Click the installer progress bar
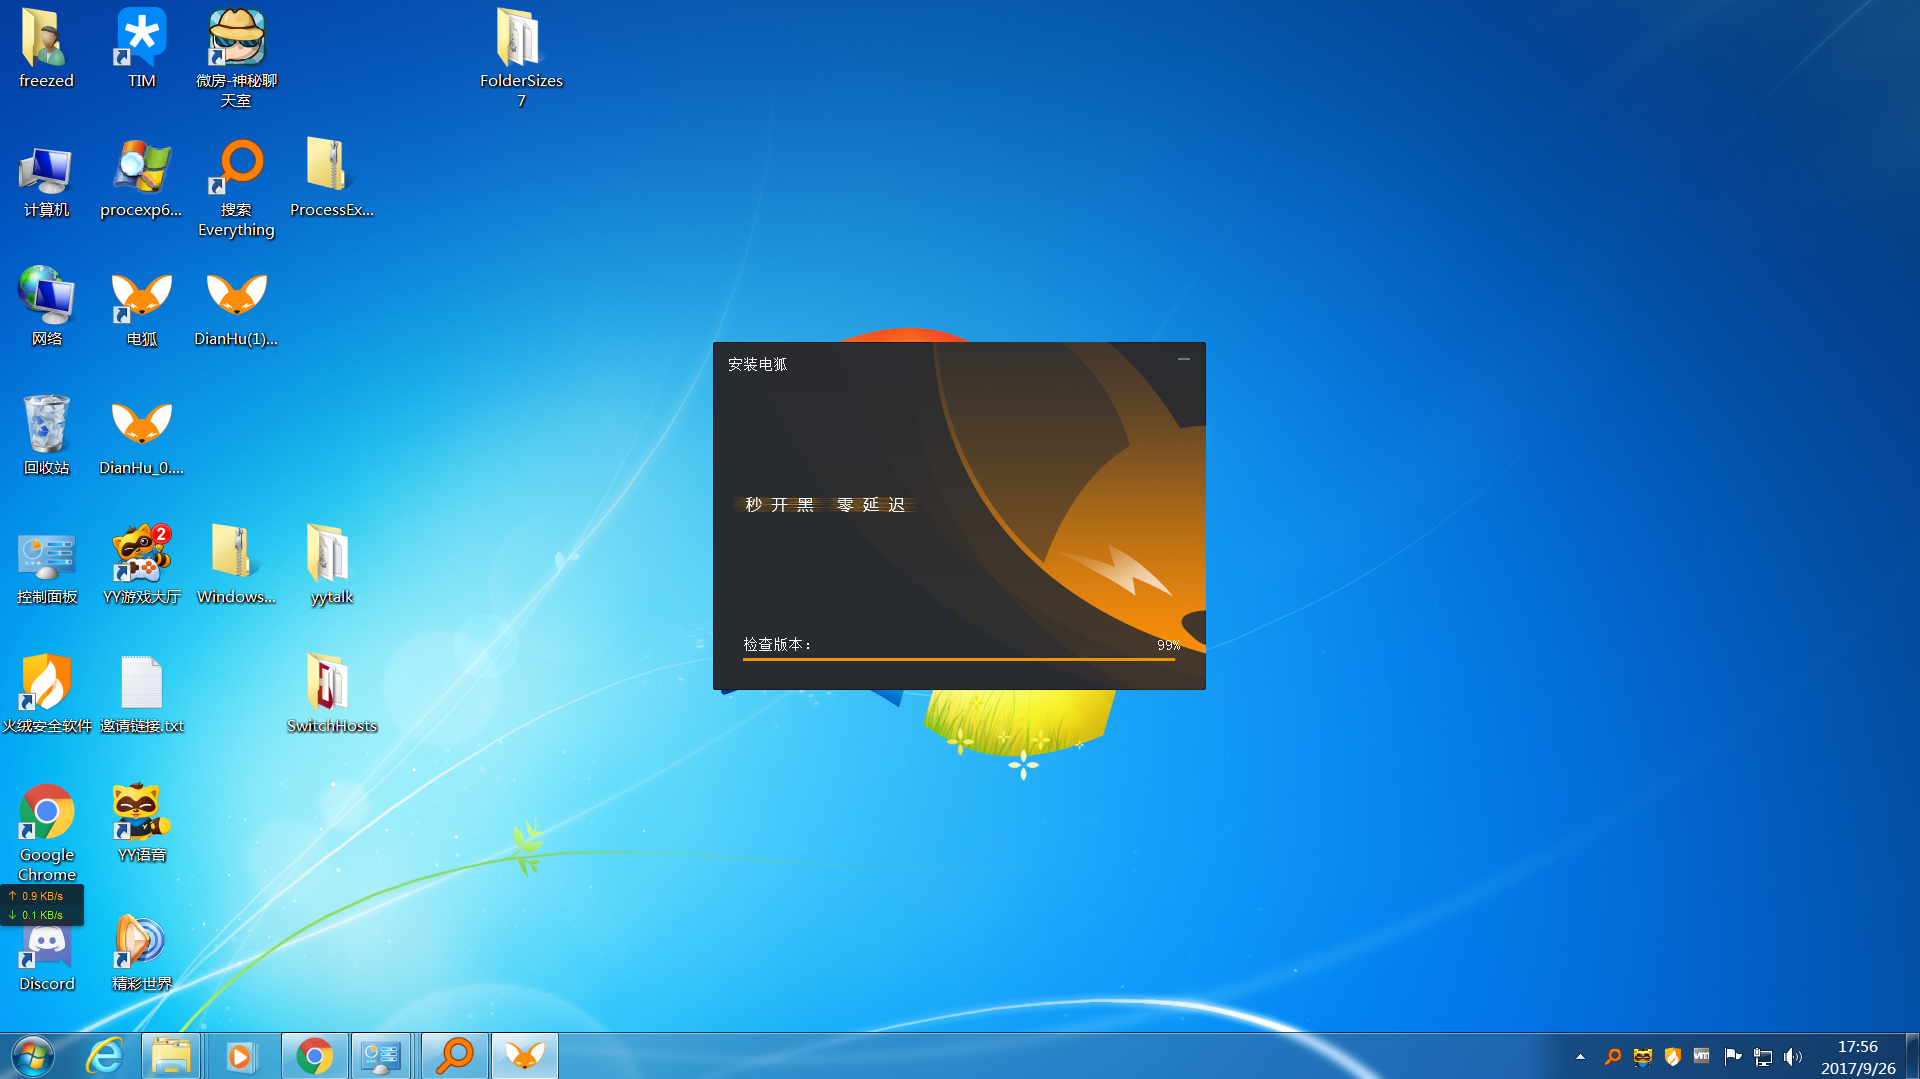1920x1079 pixels. pyautogui.click(x=958, y=659)
